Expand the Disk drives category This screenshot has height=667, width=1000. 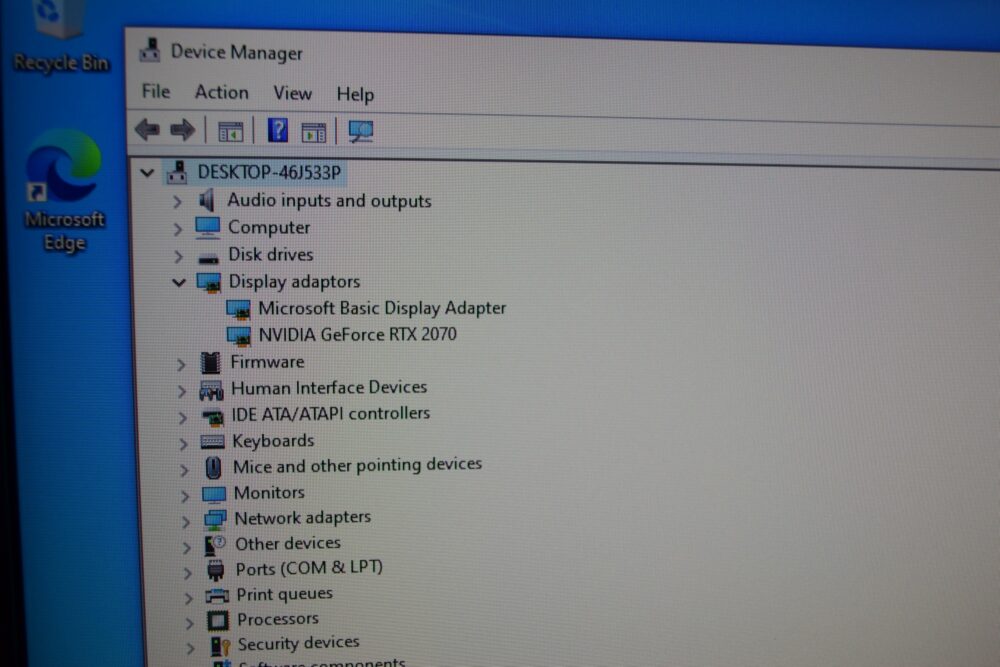click(x=179, y=256)
